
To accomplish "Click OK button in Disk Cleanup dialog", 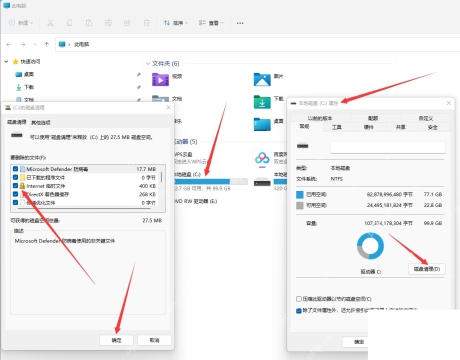I will [x=116, y=340].
